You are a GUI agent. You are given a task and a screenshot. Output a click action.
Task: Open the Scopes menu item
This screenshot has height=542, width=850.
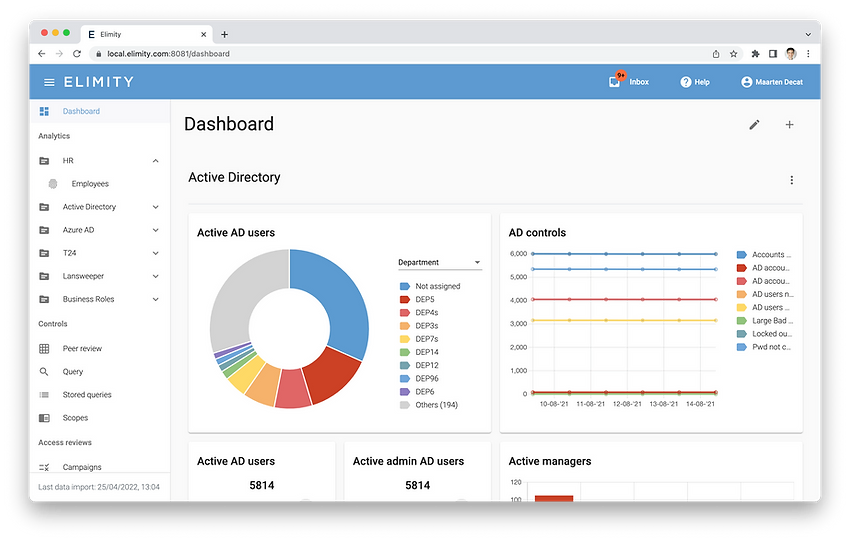click(x=100, y=418)
